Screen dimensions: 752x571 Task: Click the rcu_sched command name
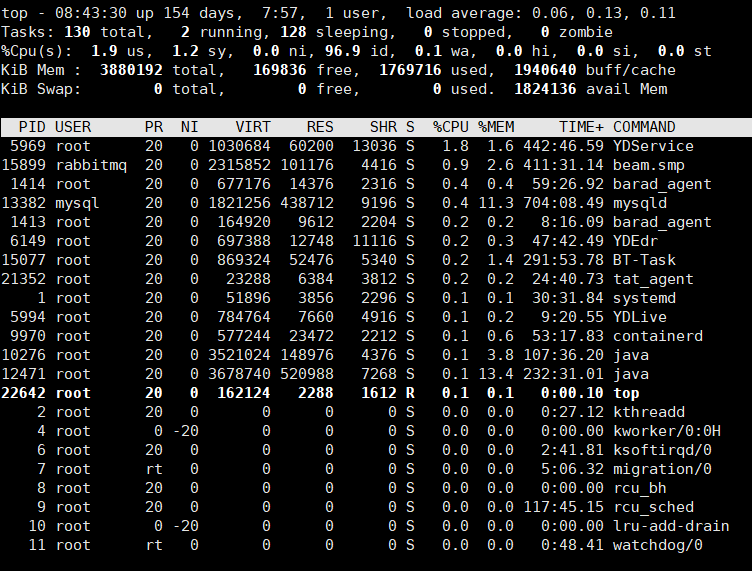point(653,507)
